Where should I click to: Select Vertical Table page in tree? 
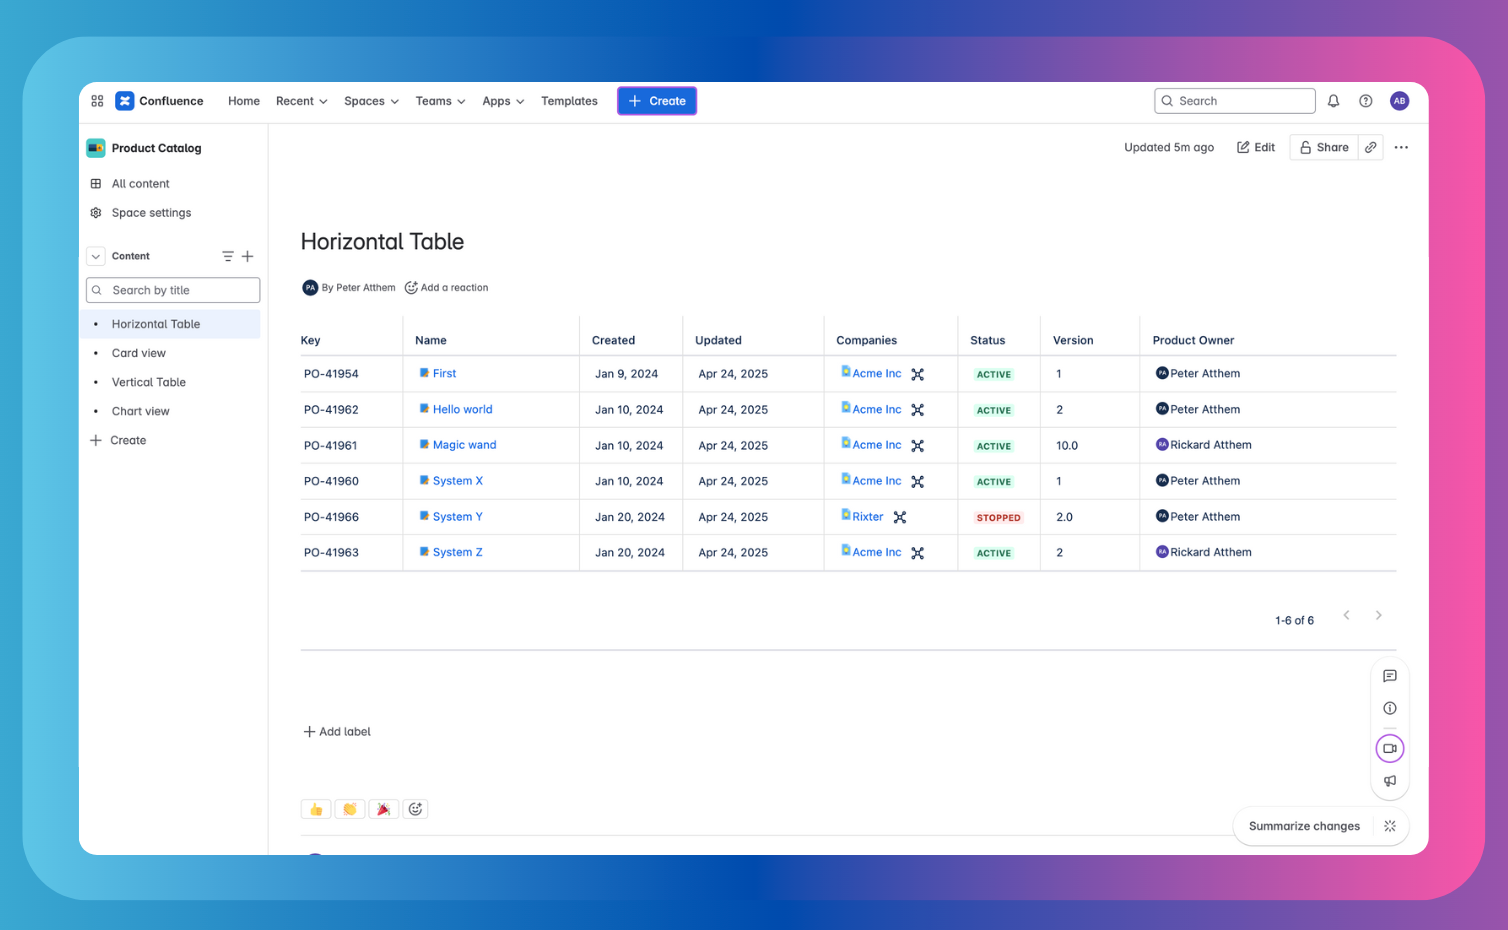(149, 382)
